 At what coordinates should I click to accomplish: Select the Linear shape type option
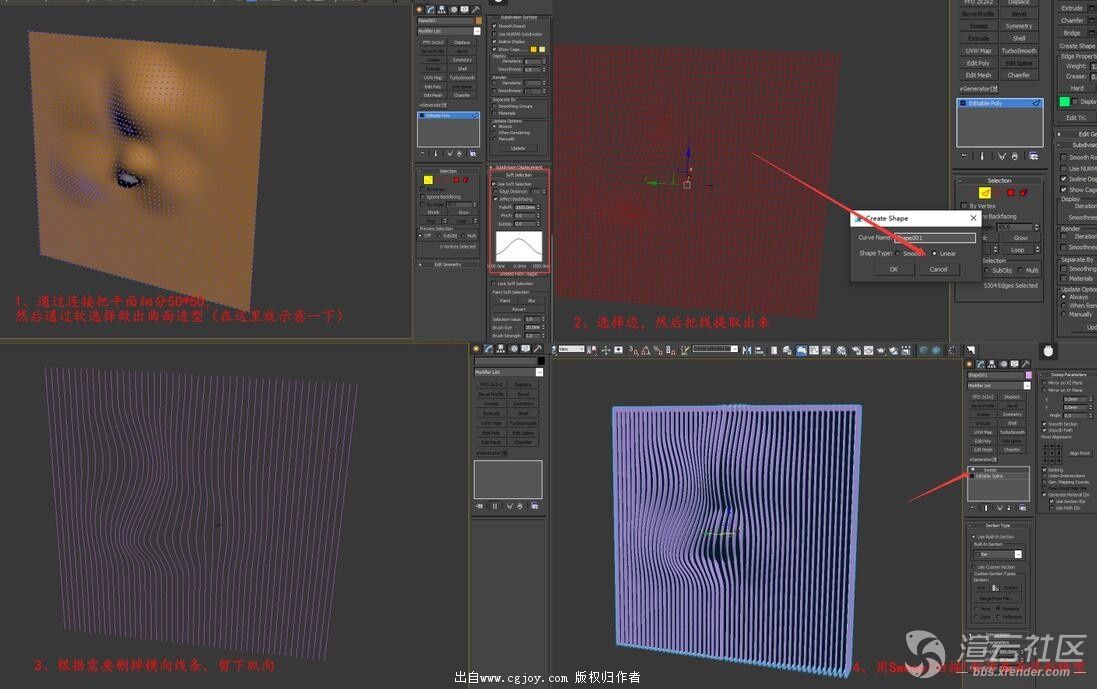pyautogui.click(x=935, y=253)
